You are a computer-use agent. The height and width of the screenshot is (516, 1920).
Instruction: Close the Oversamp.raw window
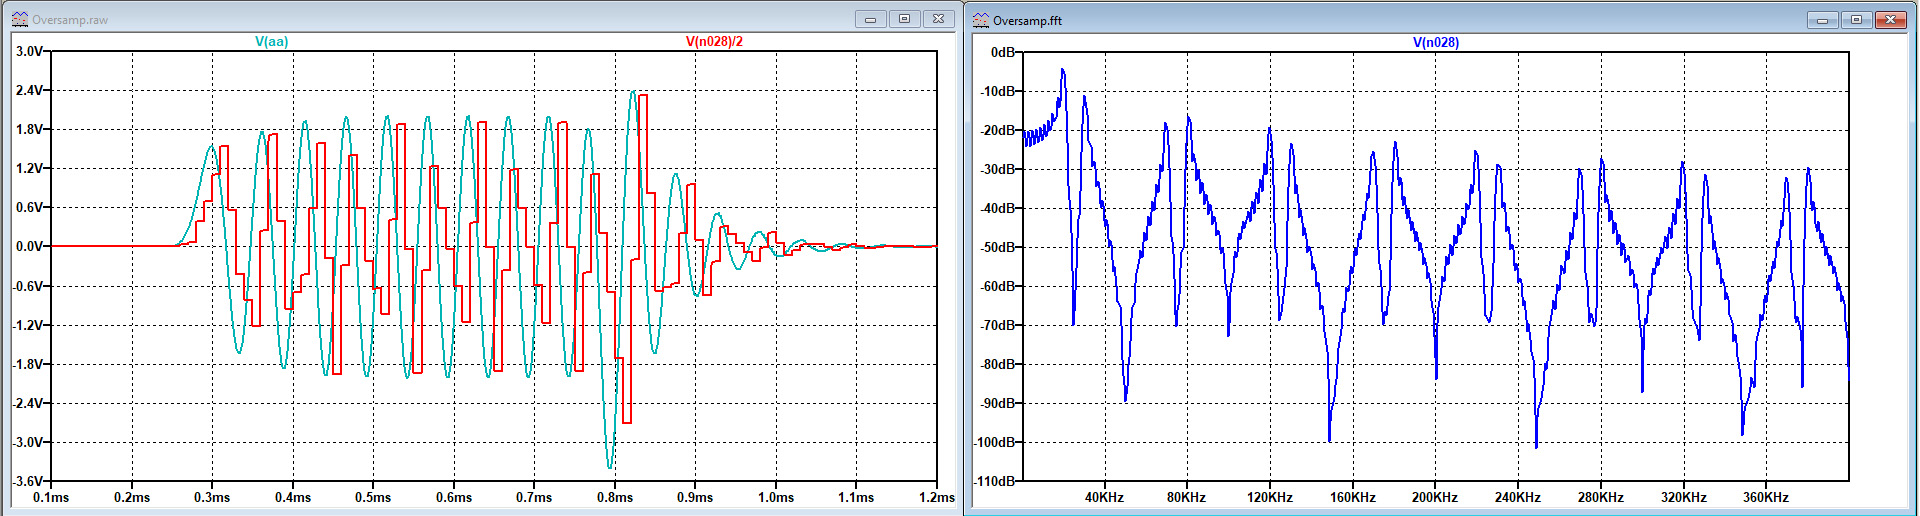click(939, 19)
